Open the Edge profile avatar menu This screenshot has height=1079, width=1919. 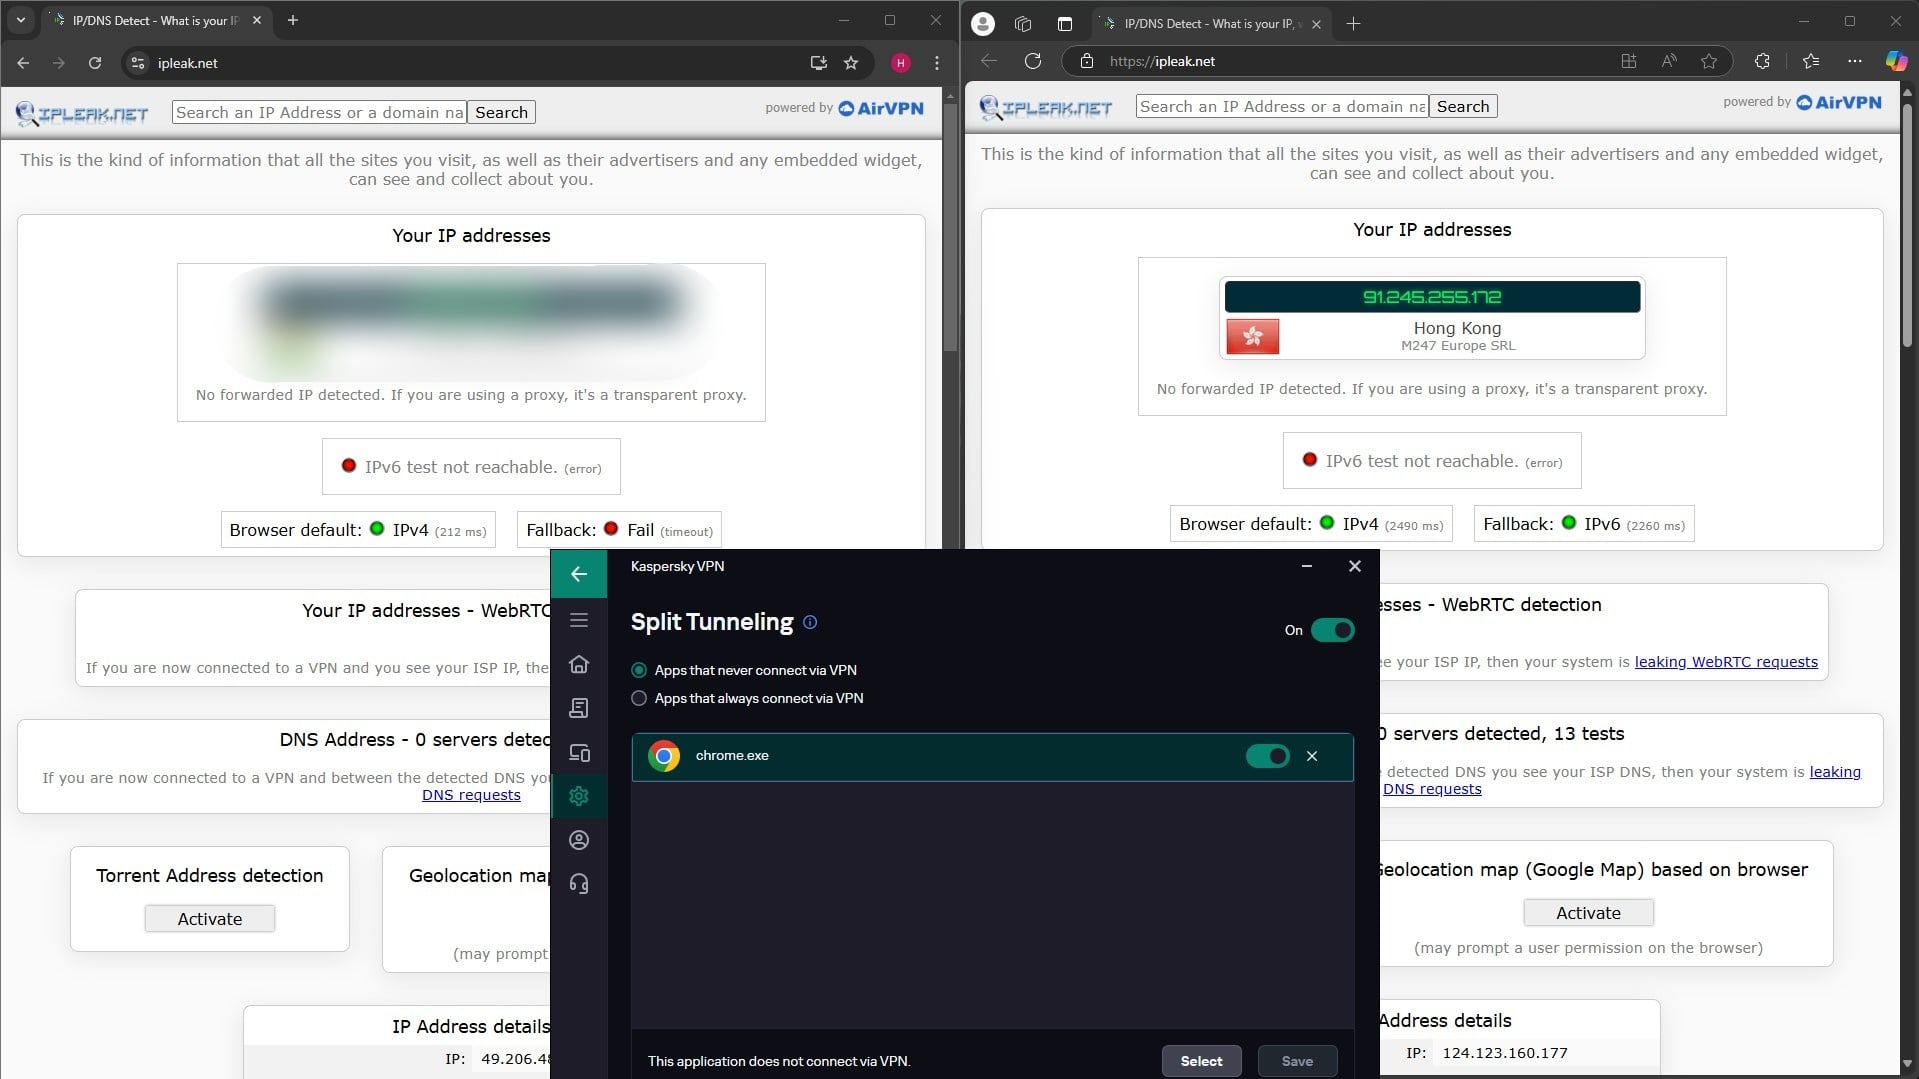pyautogui.click(x=982, y=23)
